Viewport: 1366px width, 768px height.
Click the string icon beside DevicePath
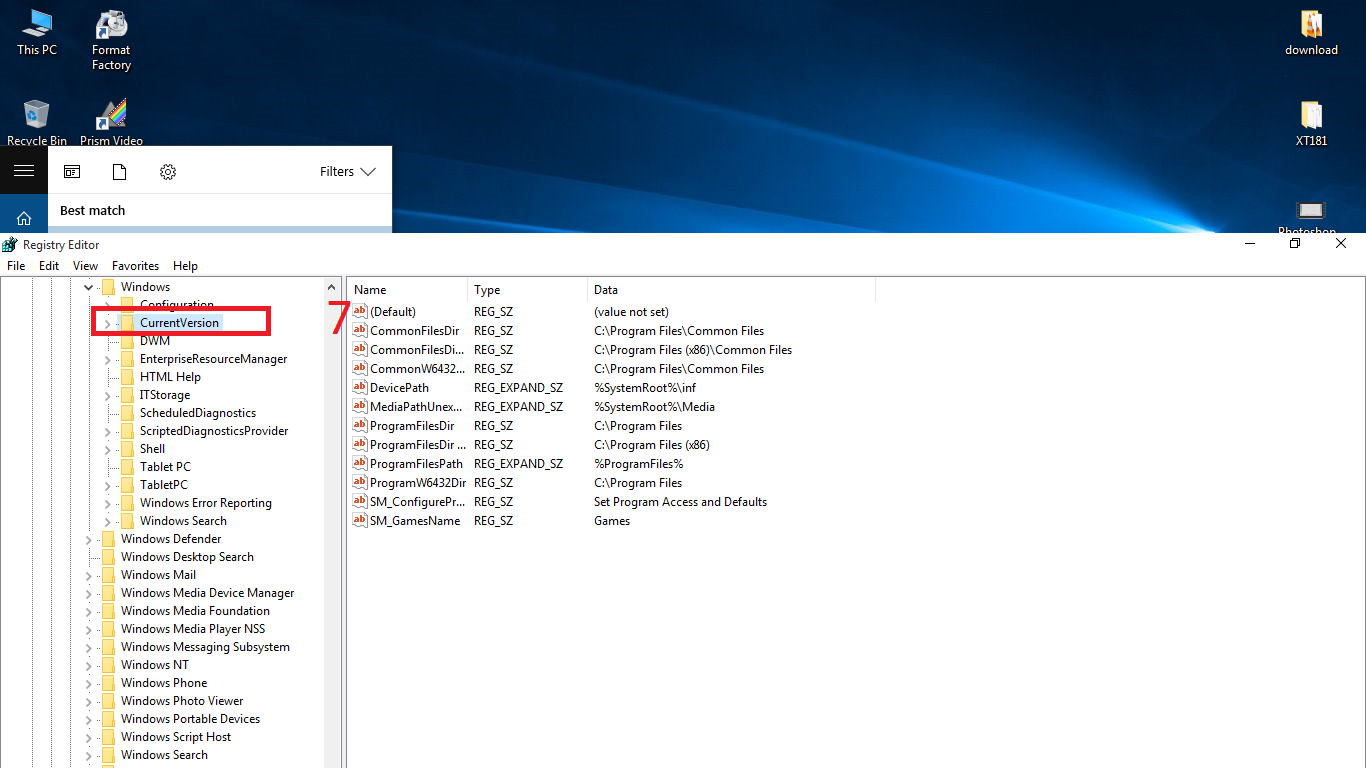(361, 388)
